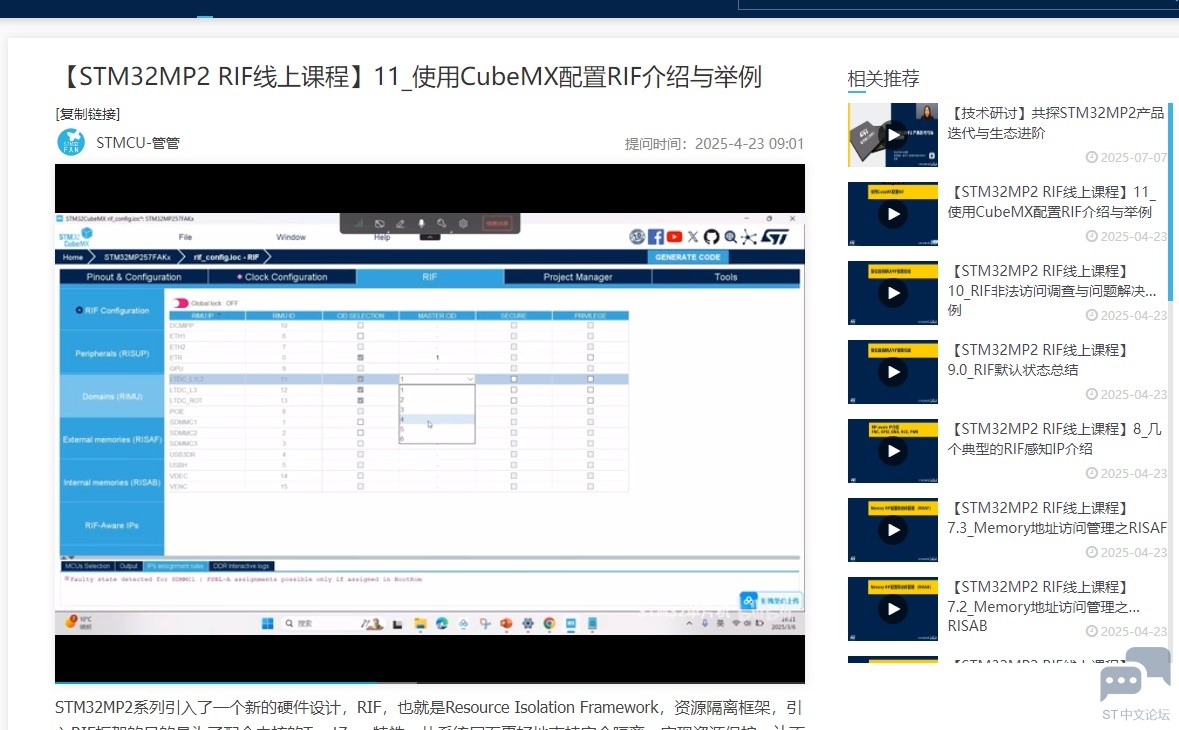Open the DDR interactive logs tab

(241, 565)
